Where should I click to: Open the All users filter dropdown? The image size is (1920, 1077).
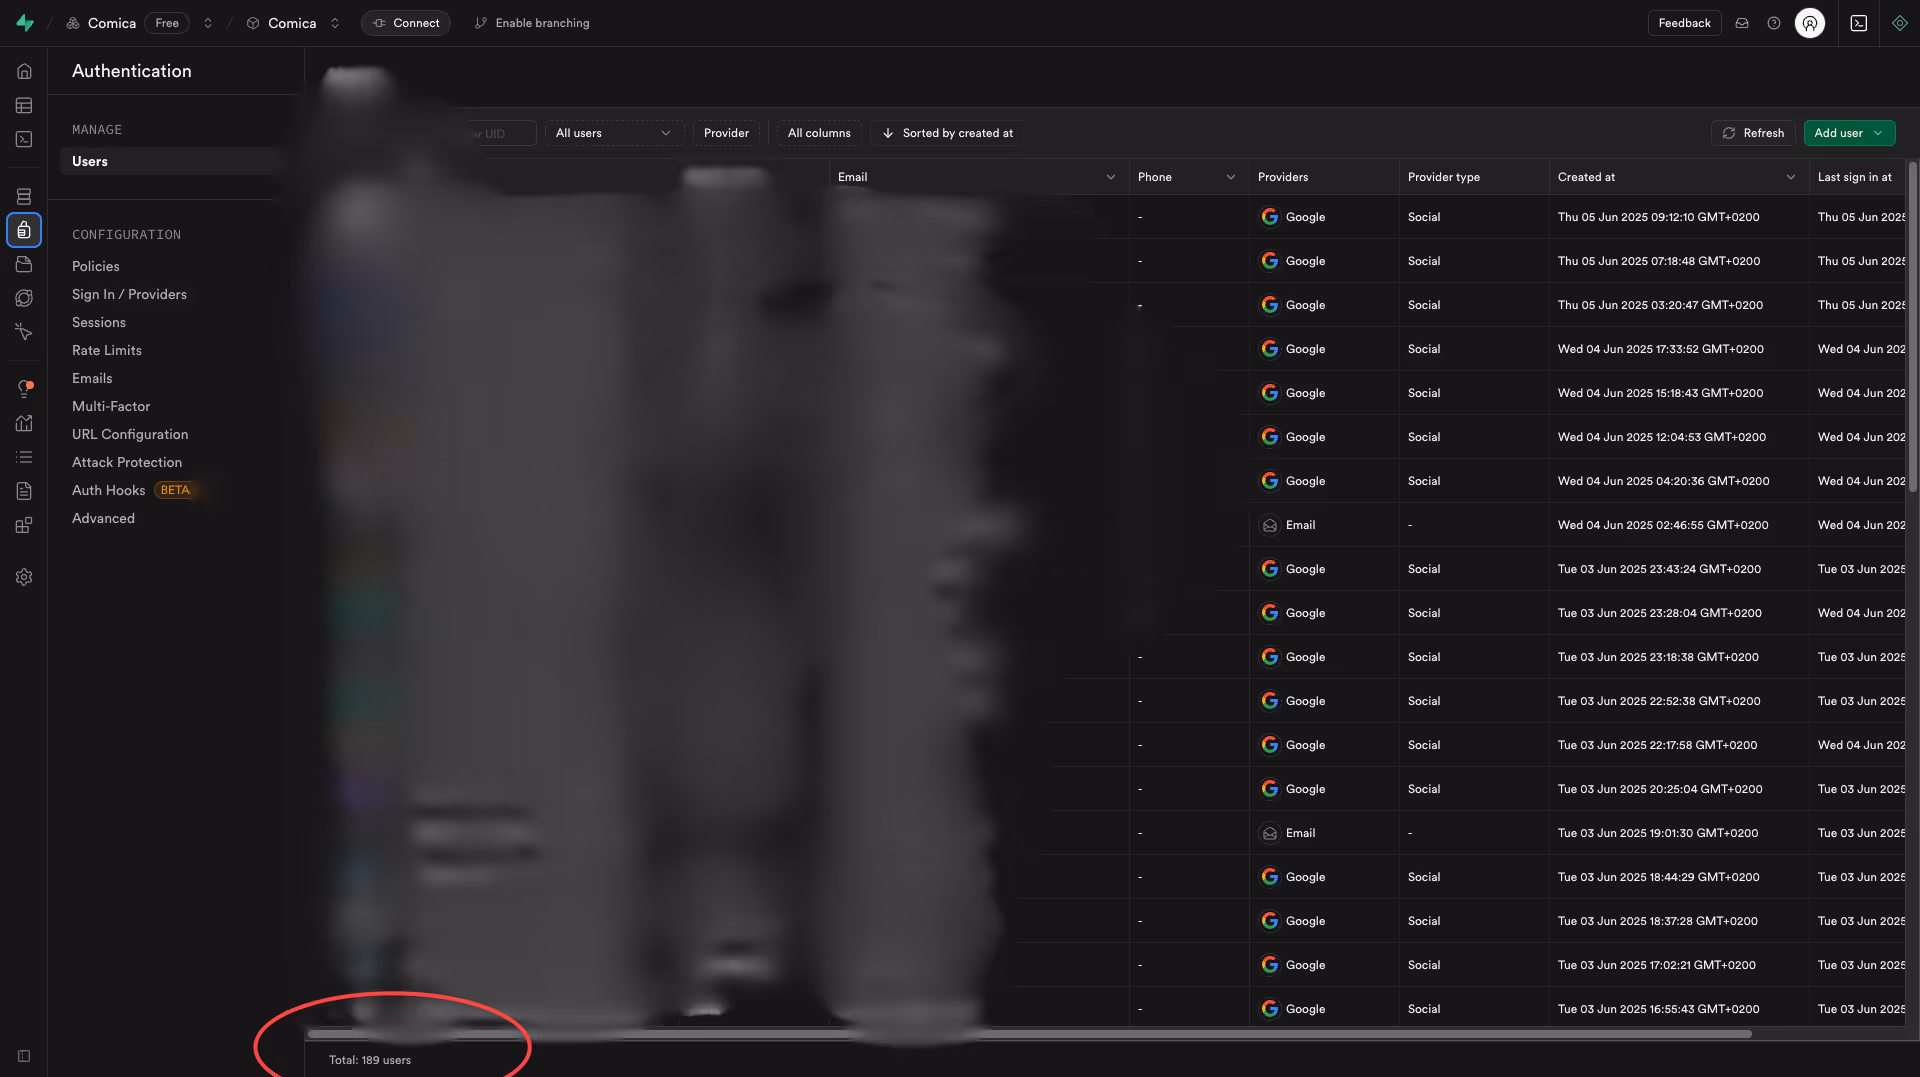tap(613, 133)
